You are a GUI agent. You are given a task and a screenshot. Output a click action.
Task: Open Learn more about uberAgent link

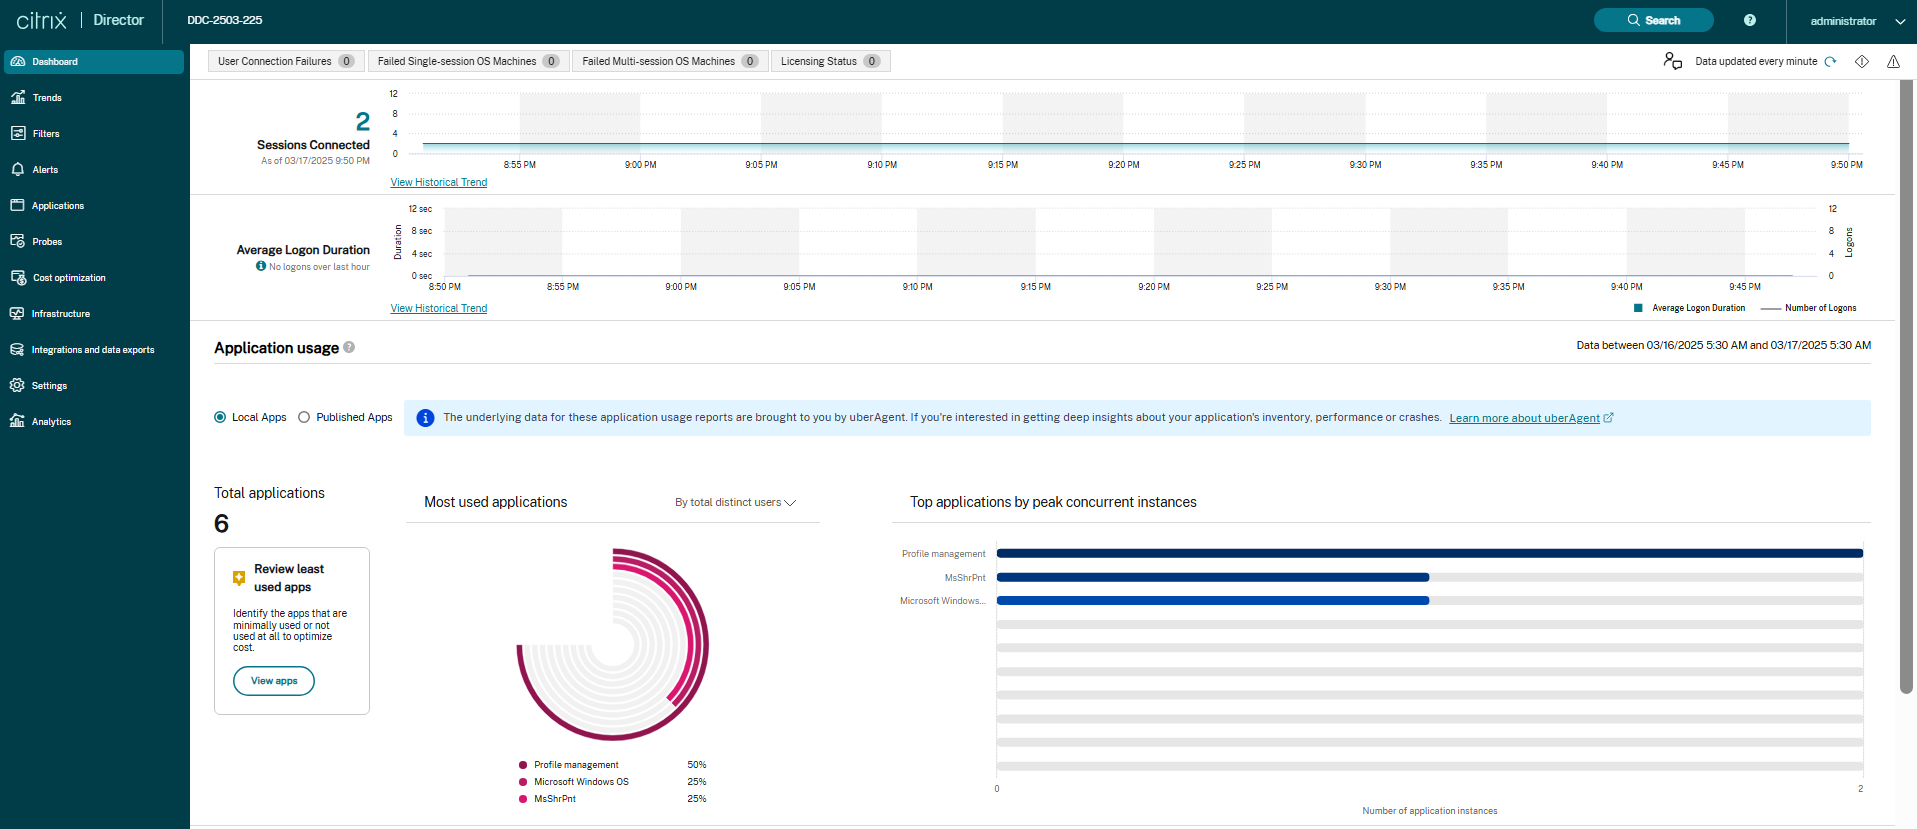1524,418
